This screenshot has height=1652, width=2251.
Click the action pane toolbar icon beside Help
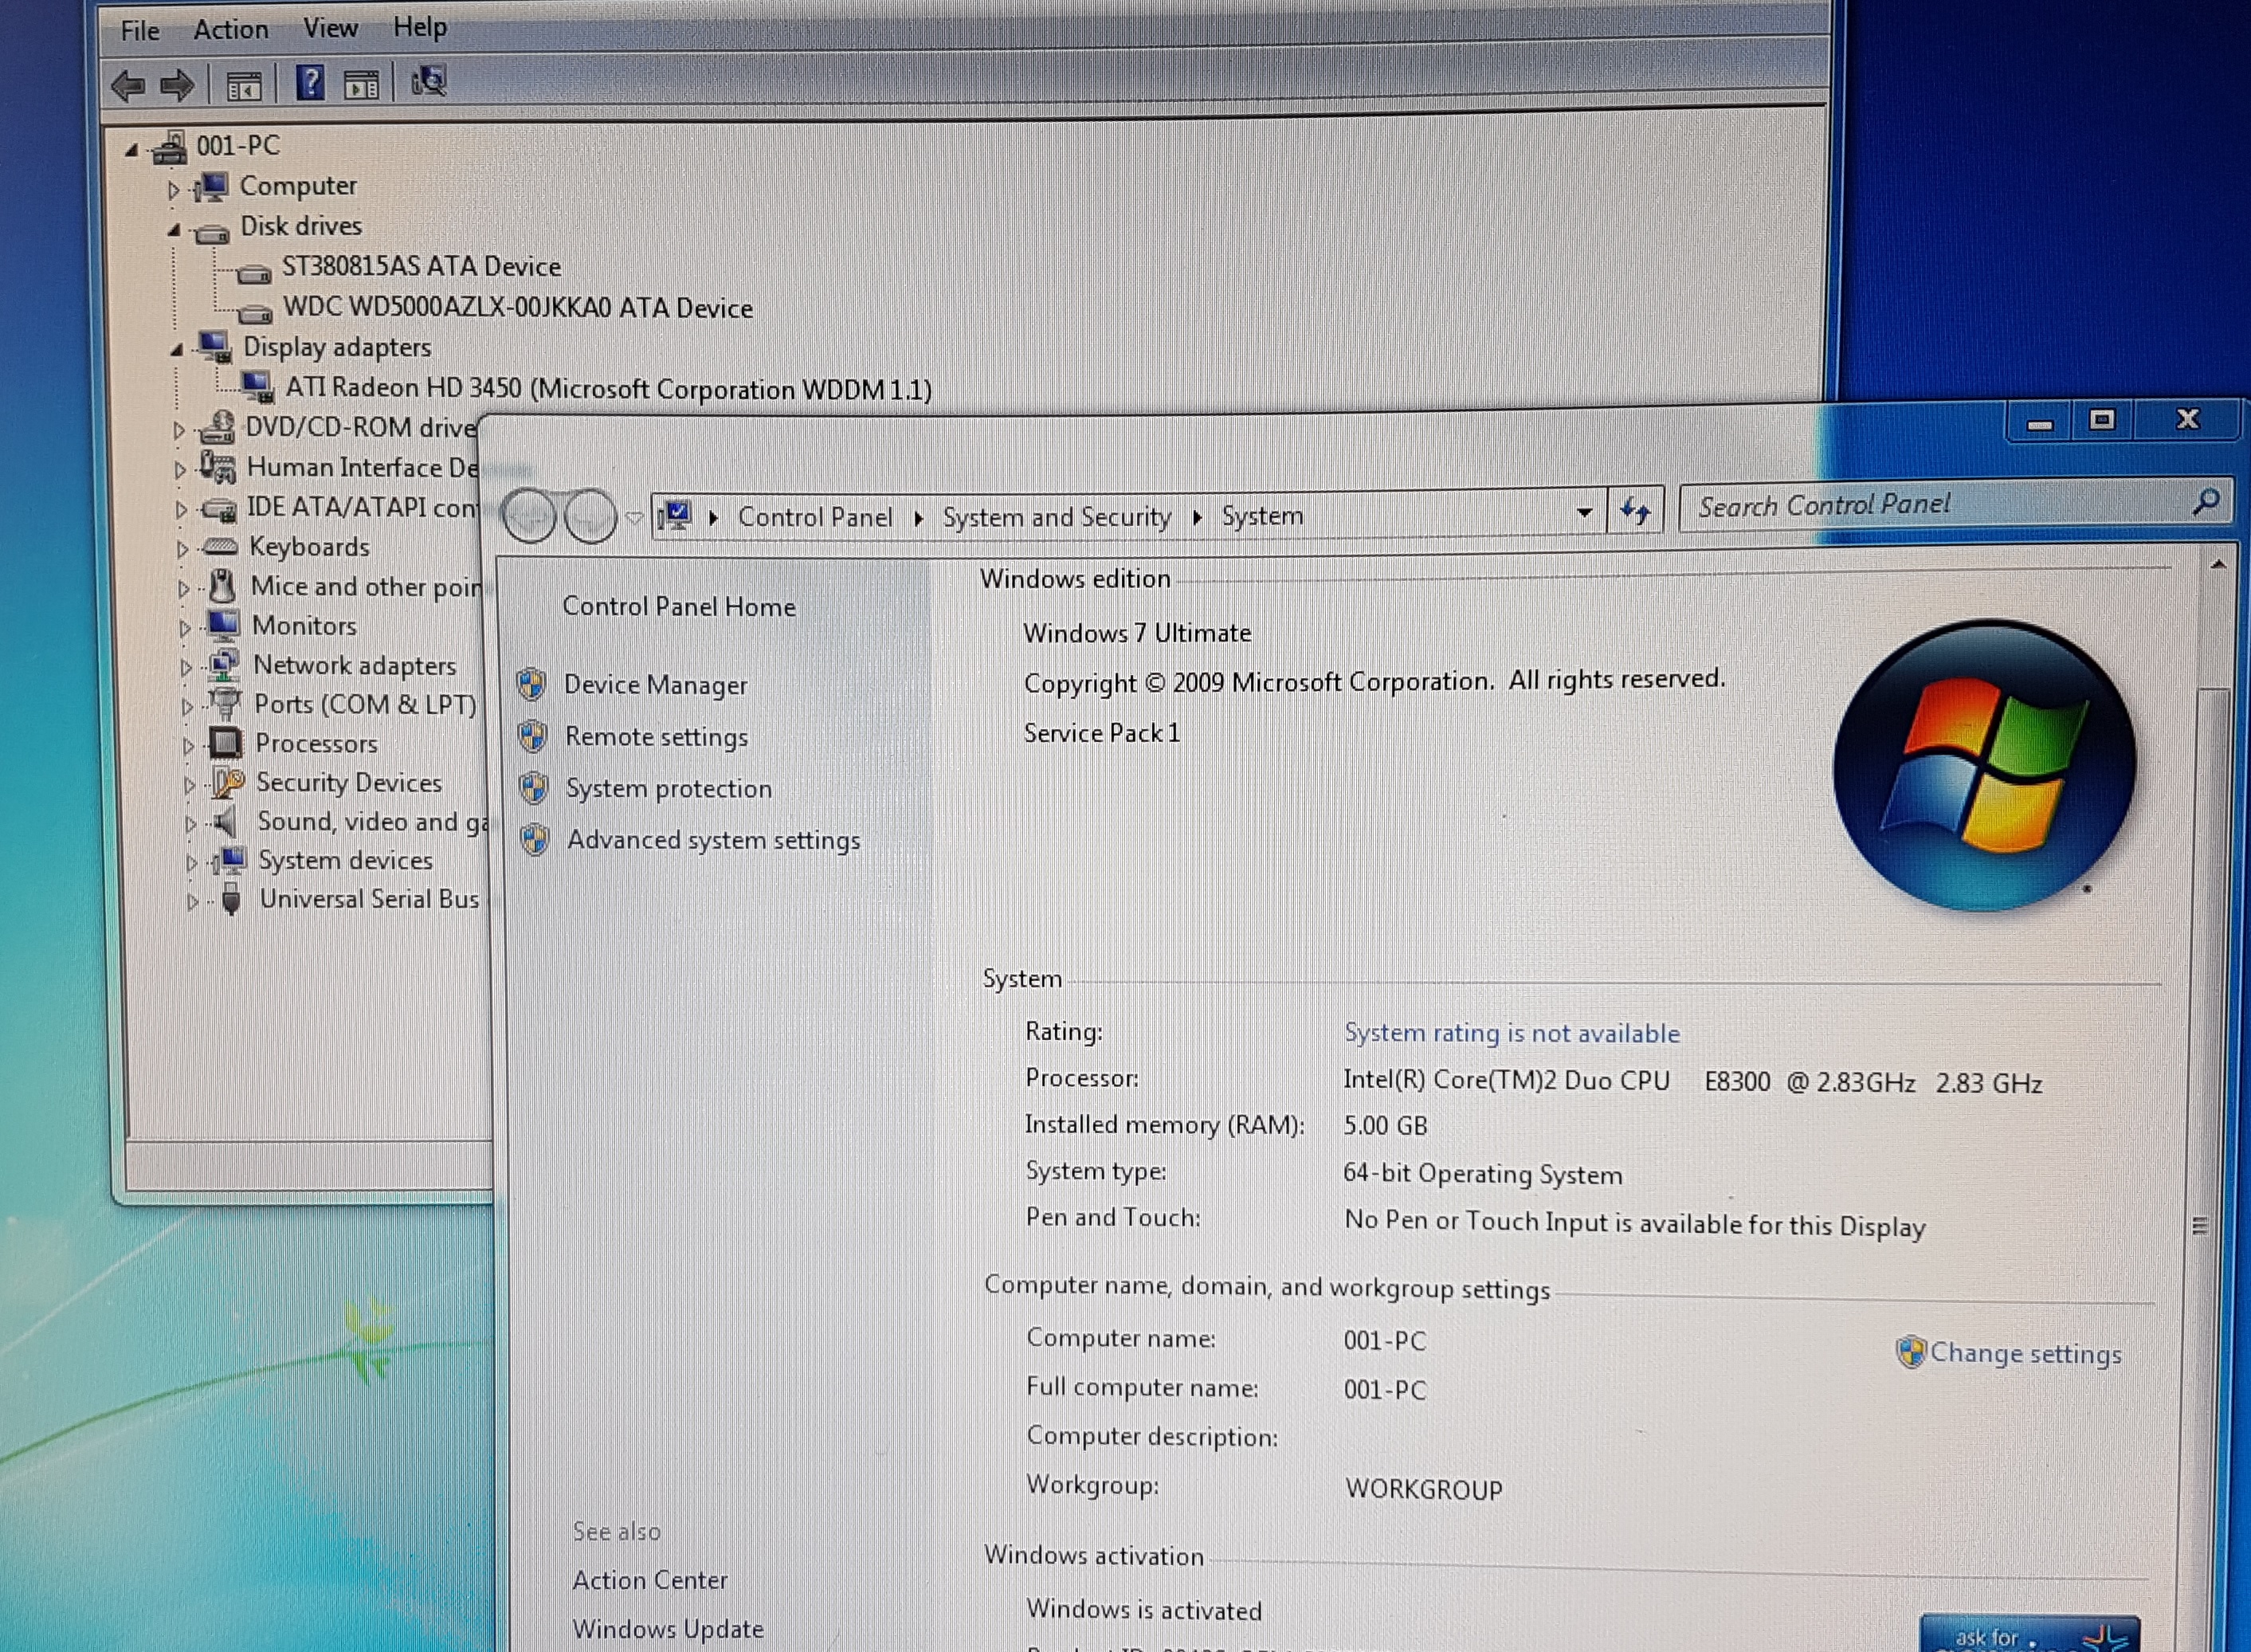pos(361,85)
